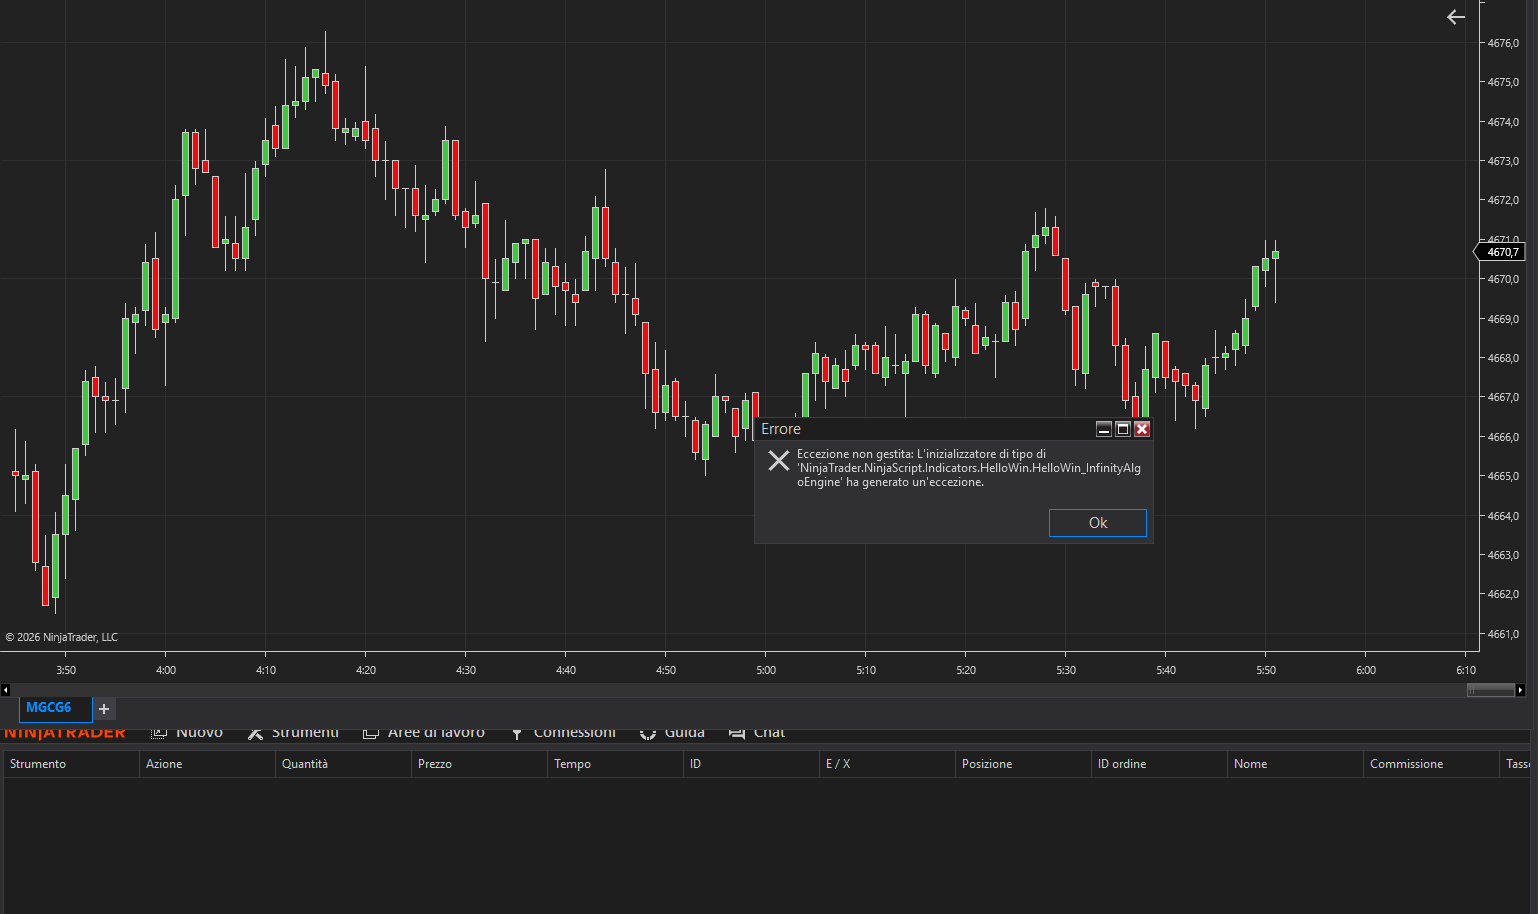Viewport: 1538px width, 914px height.
Task: Click the horizontal scrollbar thumb
Action: (1490, 690)
